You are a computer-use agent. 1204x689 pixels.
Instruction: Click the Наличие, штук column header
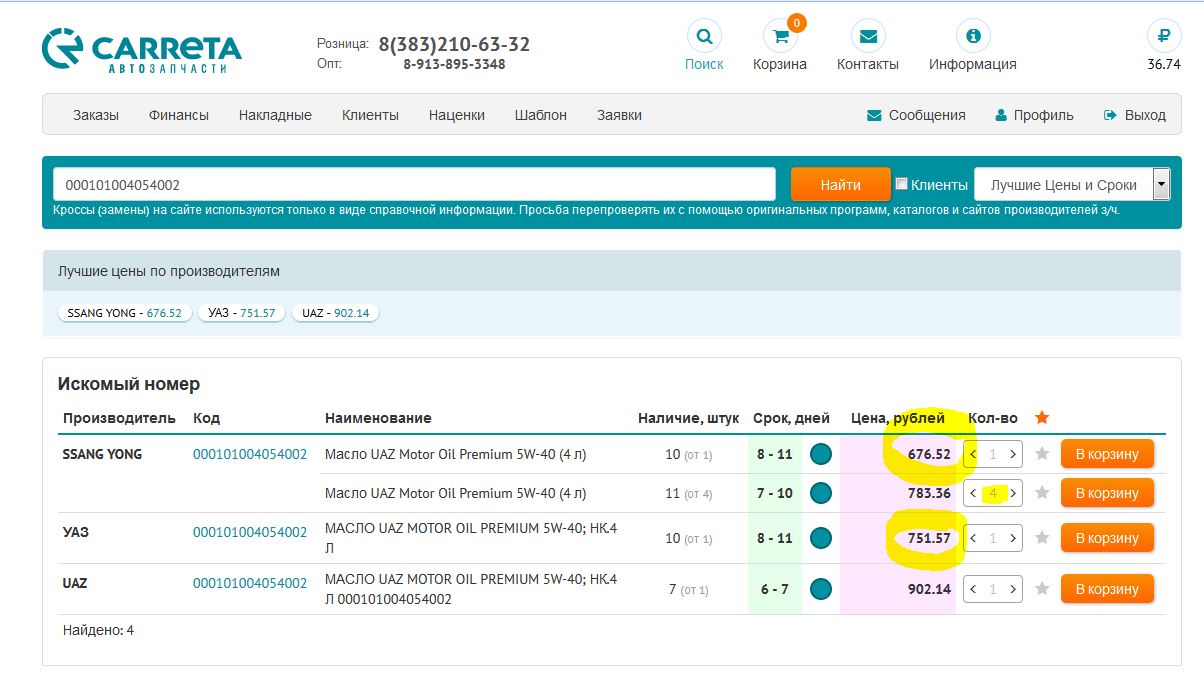coord(688,418)
